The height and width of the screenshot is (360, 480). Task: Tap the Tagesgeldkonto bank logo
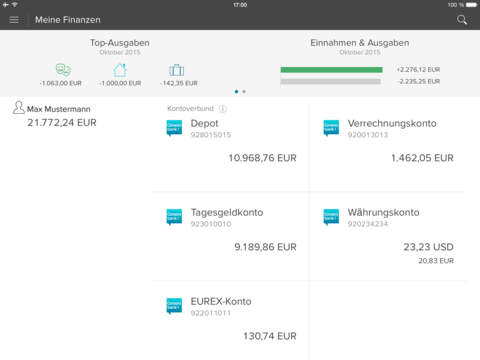pos(174,217)
